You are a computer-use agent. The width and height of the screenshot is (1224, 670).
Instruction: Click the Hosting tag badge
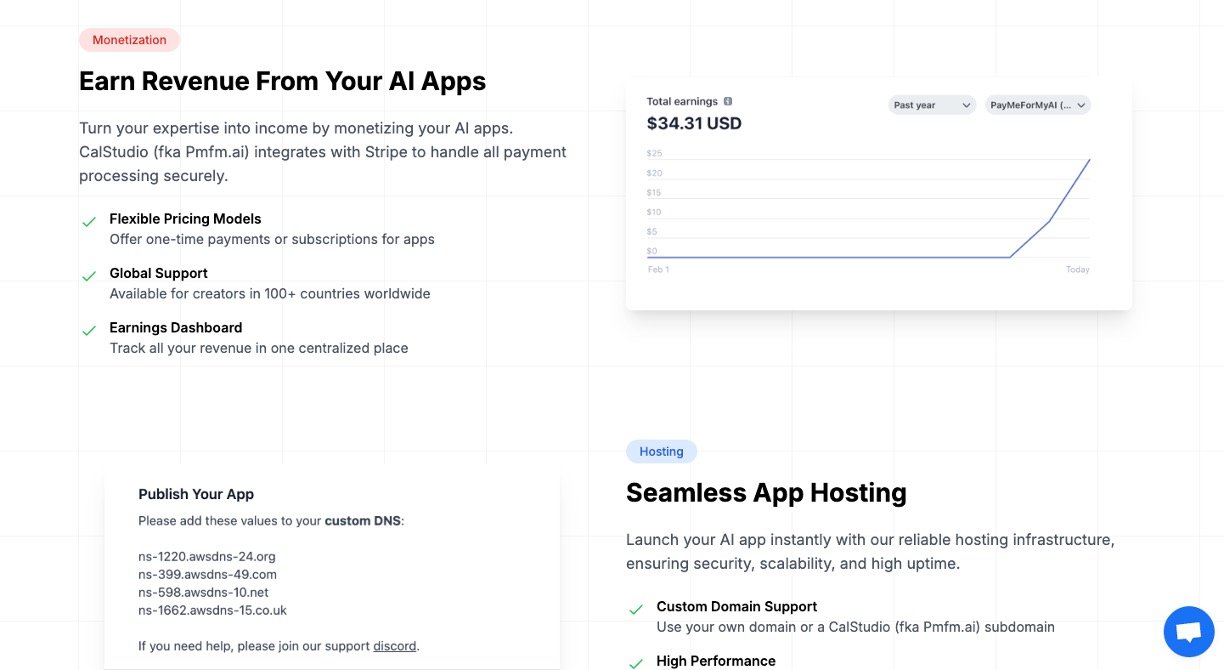pos(661,451)
